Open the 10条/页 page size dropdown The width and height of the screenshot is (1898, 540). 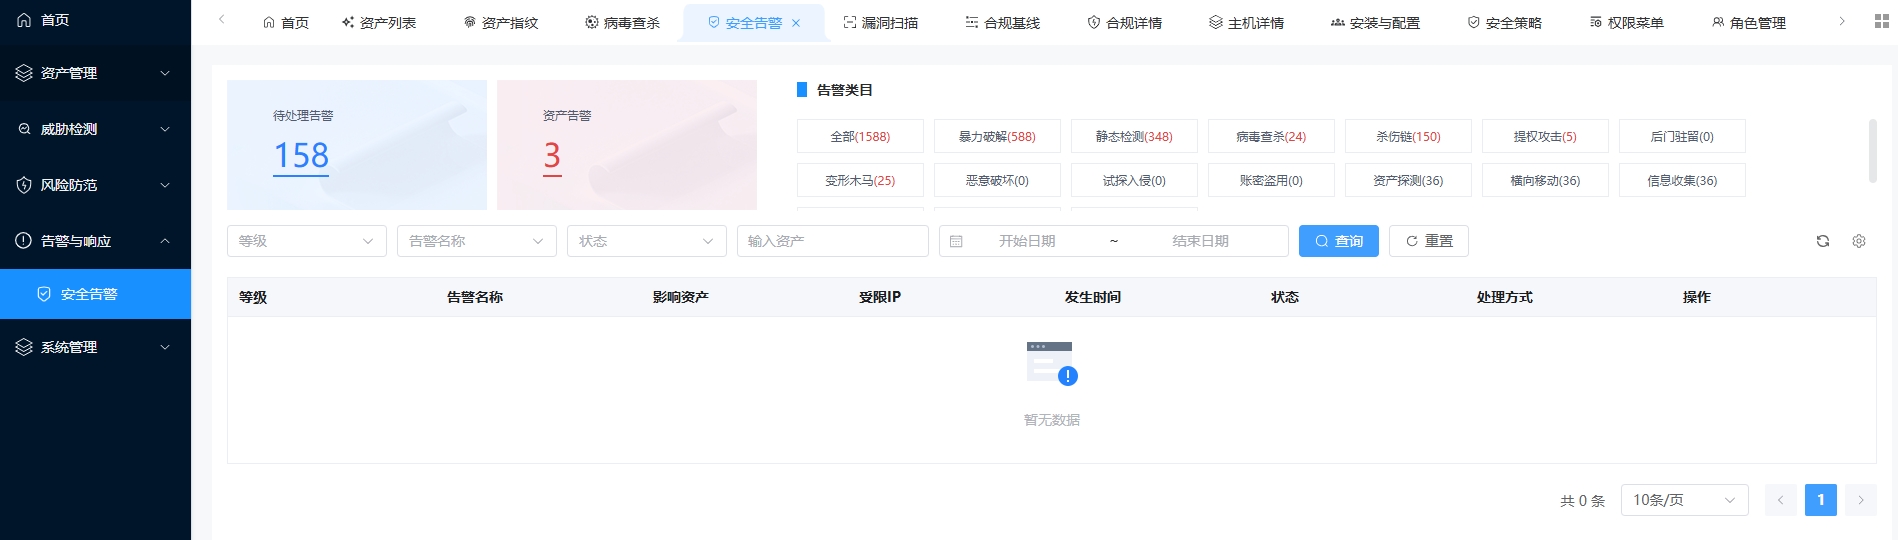pos(1683,500)
